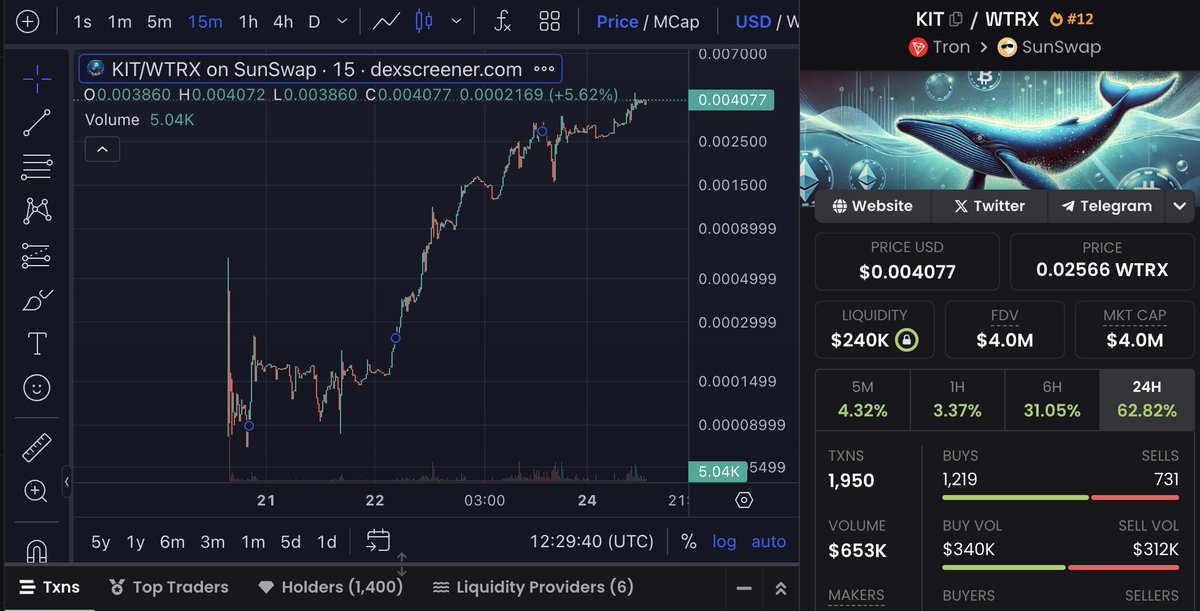1200x611 pixels.
Task: Copy the KIT token address
Action: click(957, 18)
